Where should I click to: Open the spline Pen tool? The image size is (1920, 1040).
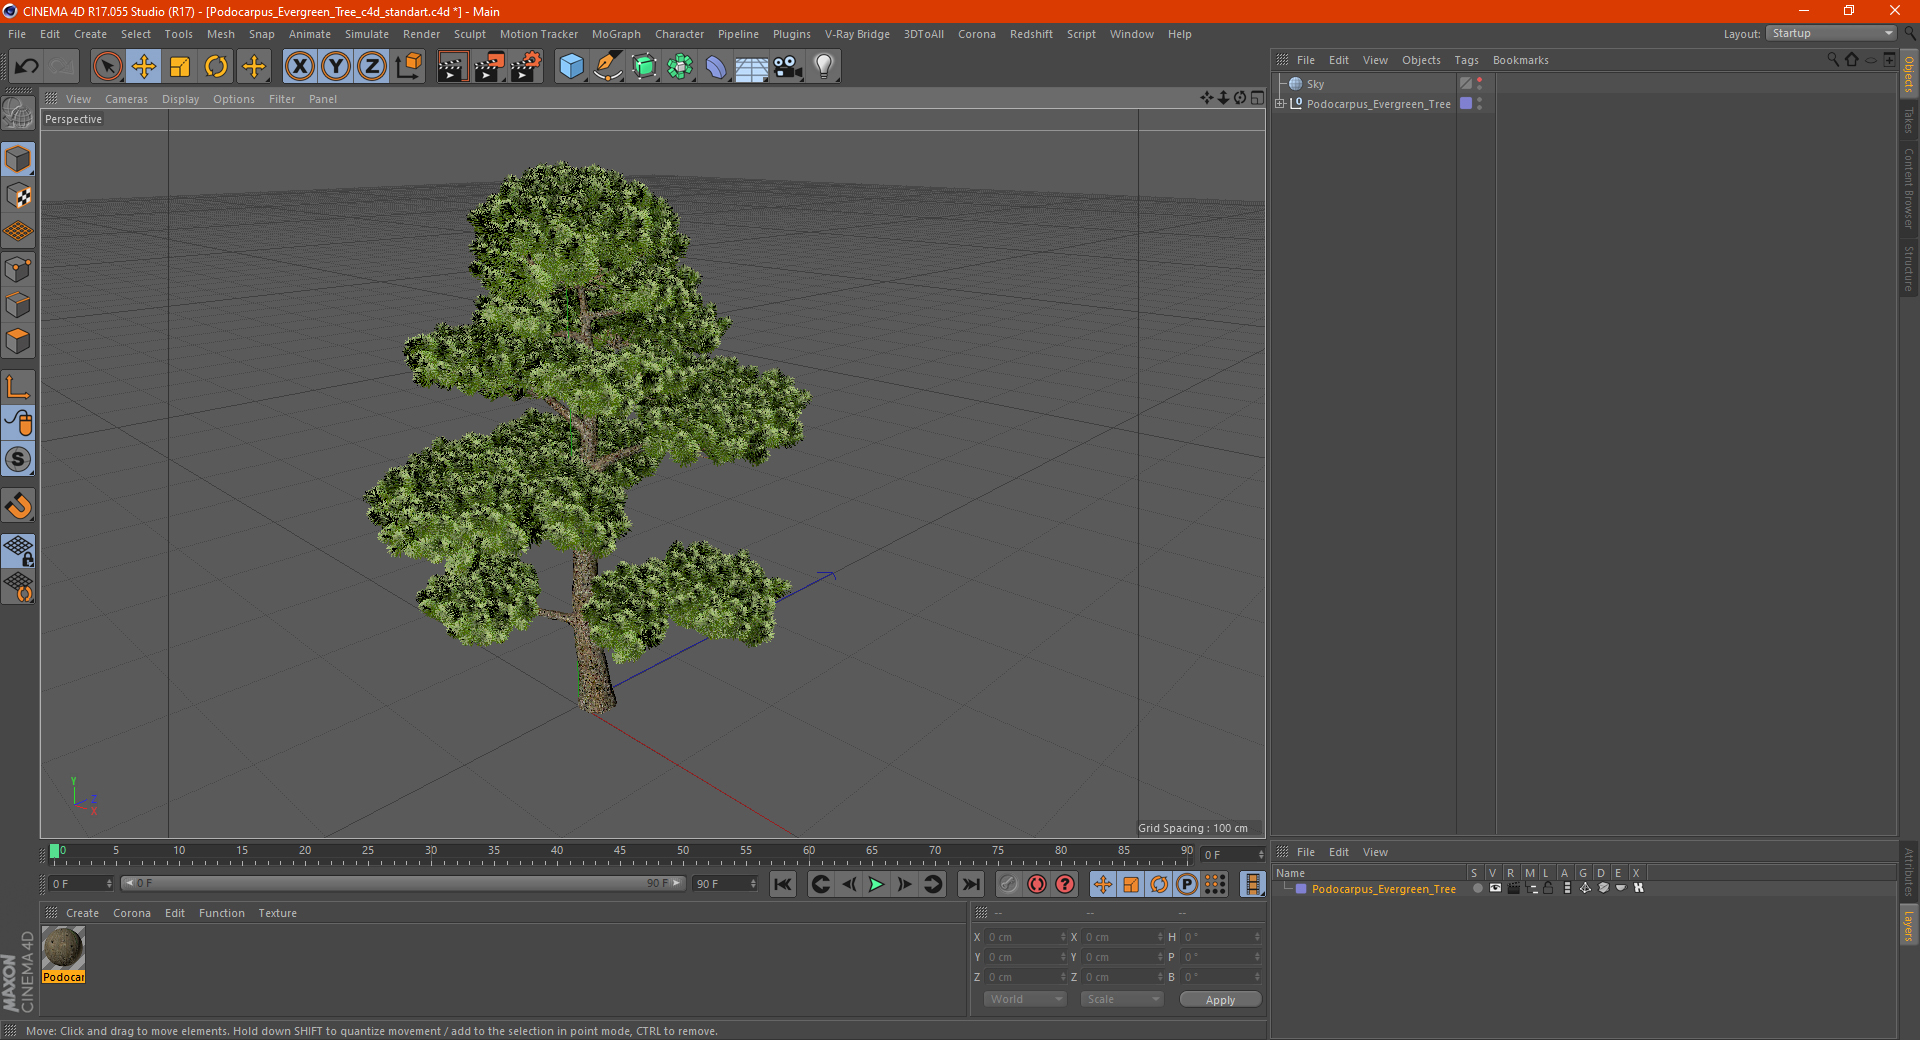coord(608,67)
